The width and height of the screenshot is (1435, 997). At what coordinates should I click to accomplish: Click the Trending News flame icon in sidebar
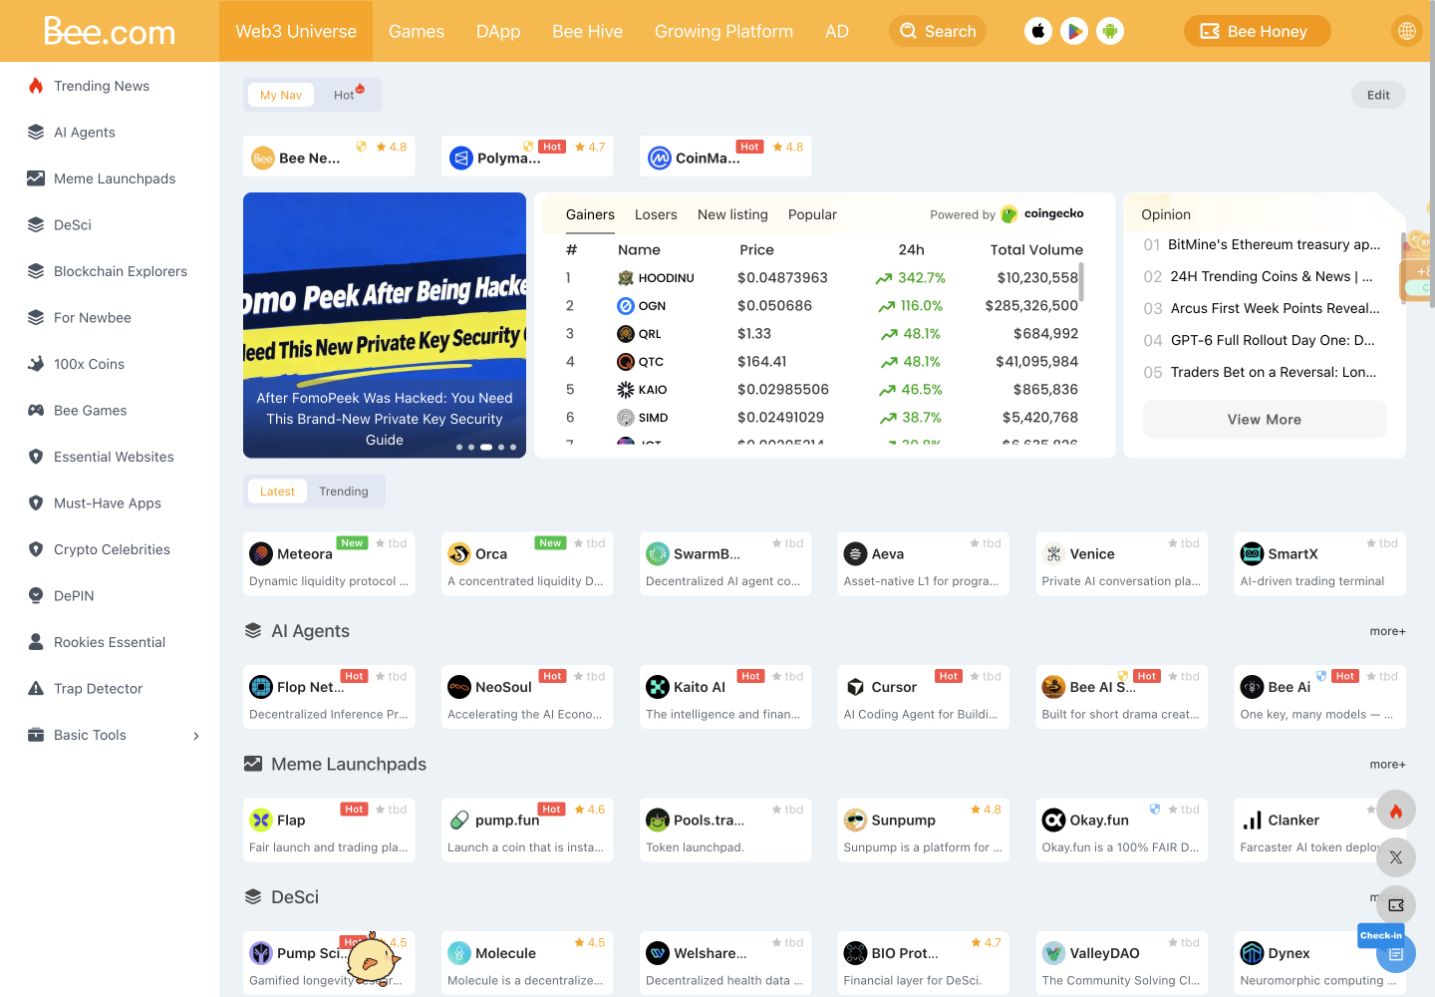pyautogui.click(x=36, y=86)
